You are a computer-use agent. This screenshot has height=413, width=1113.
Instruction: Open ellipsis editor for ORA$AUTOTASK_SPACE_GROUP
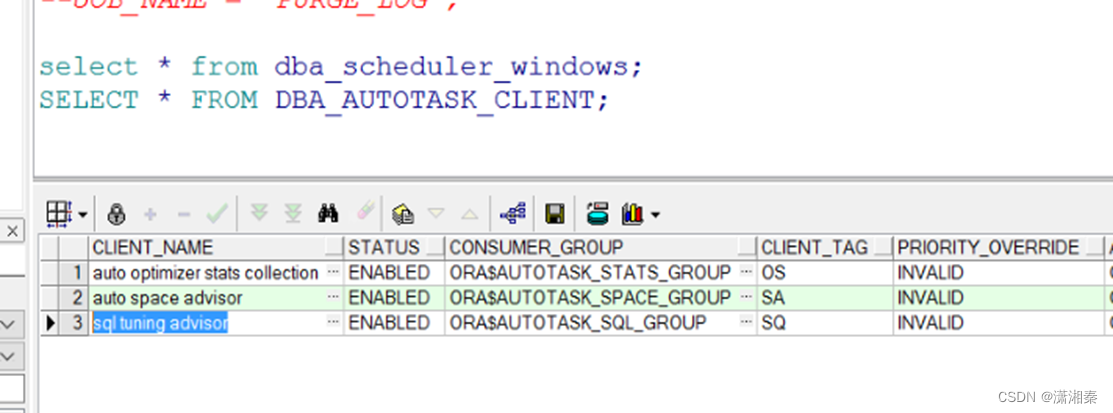747,298
